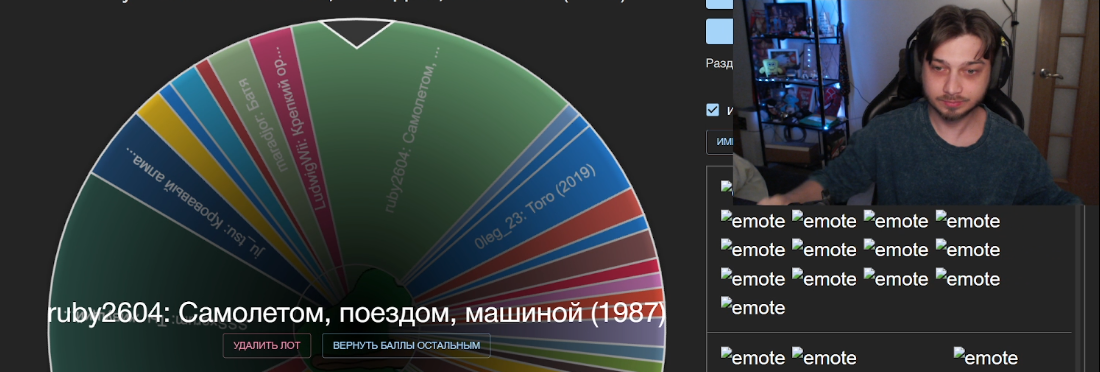Click the wheel pointer triangle at top
Image resolution: width=1100 pixels, height=372 pixels.
pos(356,33)
